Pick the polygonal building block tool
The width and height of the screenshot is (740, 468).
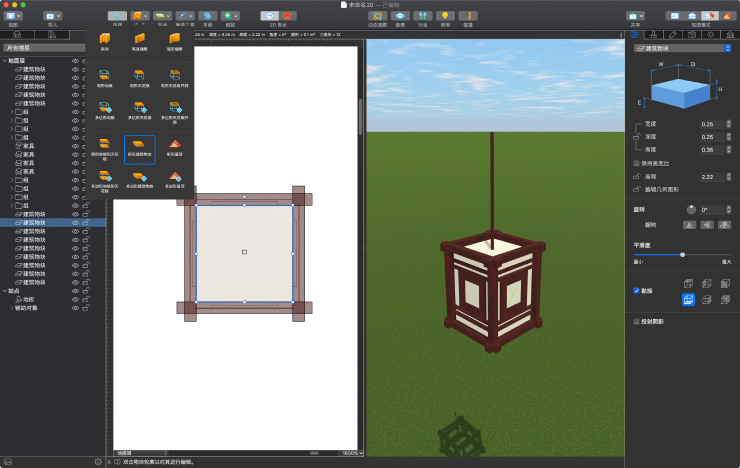140,181
